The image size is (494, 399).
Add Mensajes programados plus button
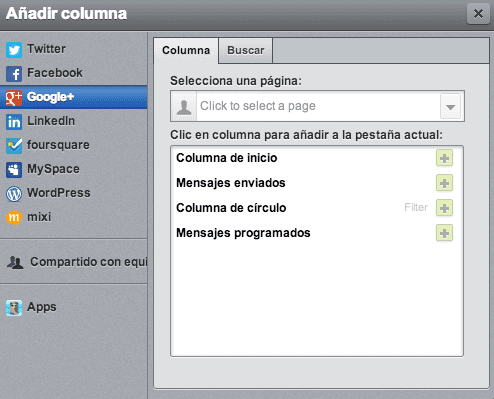point(444,233)
